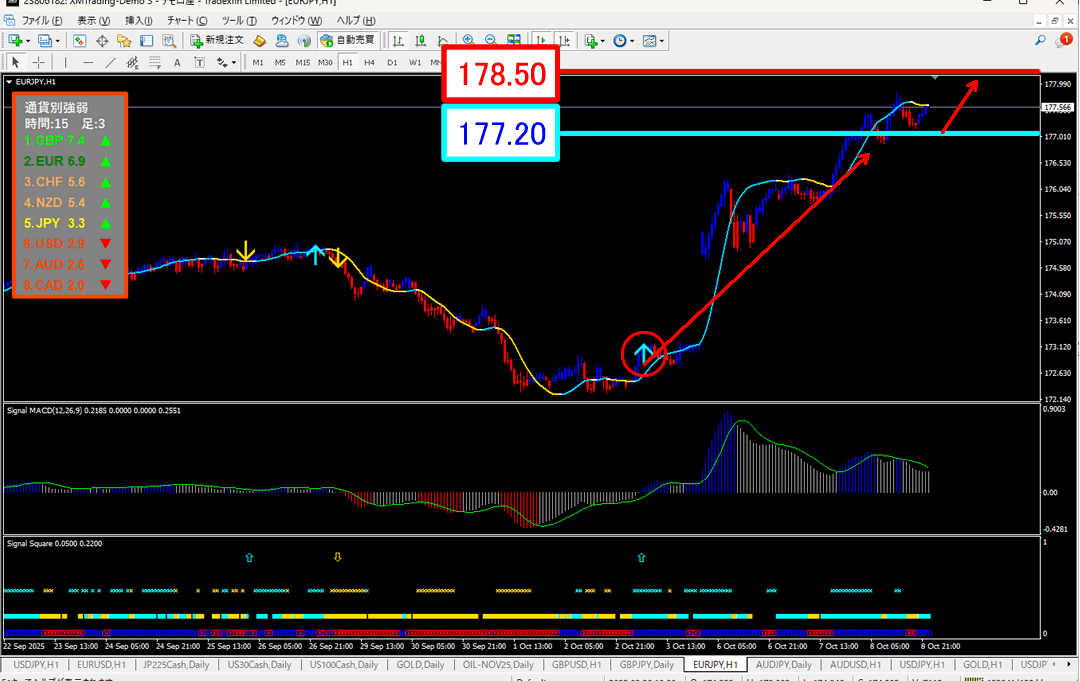Select the horizontal line tool
The height and width of the screenshot is (681, 1080).
[88, 63]
